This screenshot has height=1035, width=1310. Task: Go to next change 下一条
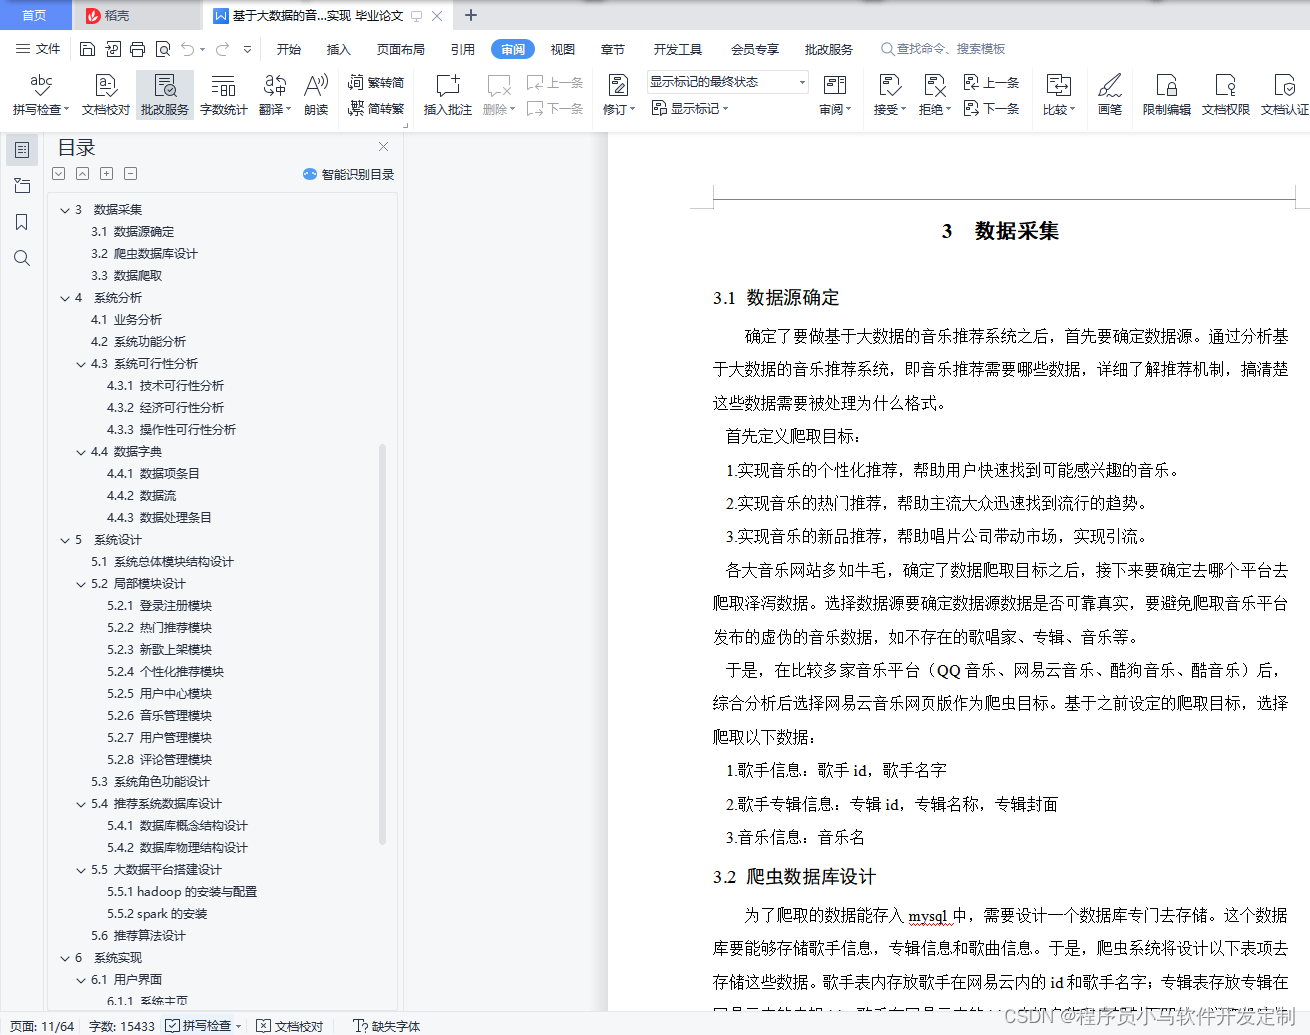coord(992,108)
